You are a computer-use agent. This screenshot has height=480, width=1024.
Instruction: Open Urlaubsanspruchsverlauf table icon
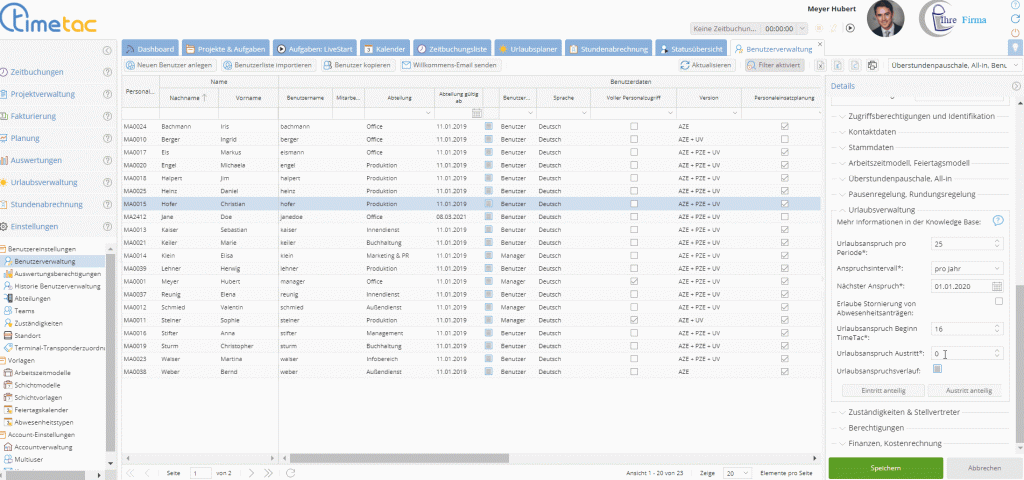(937, 369)
